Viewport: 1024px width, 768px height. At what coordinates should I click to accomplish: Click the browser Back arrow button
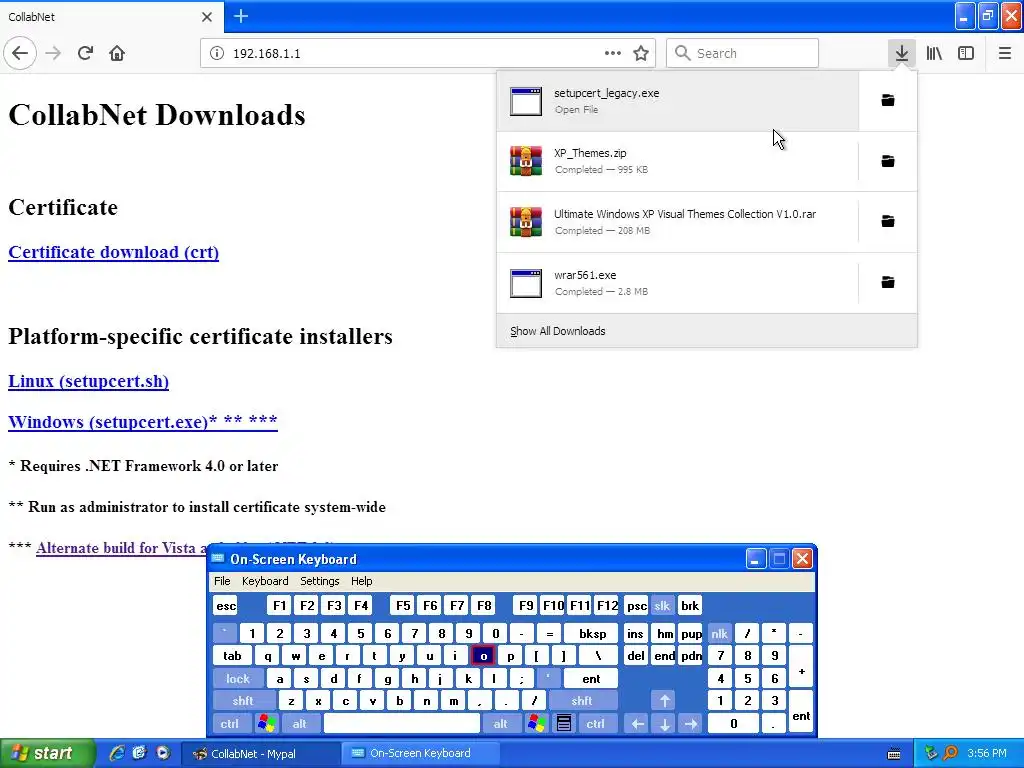coord(20,53)
